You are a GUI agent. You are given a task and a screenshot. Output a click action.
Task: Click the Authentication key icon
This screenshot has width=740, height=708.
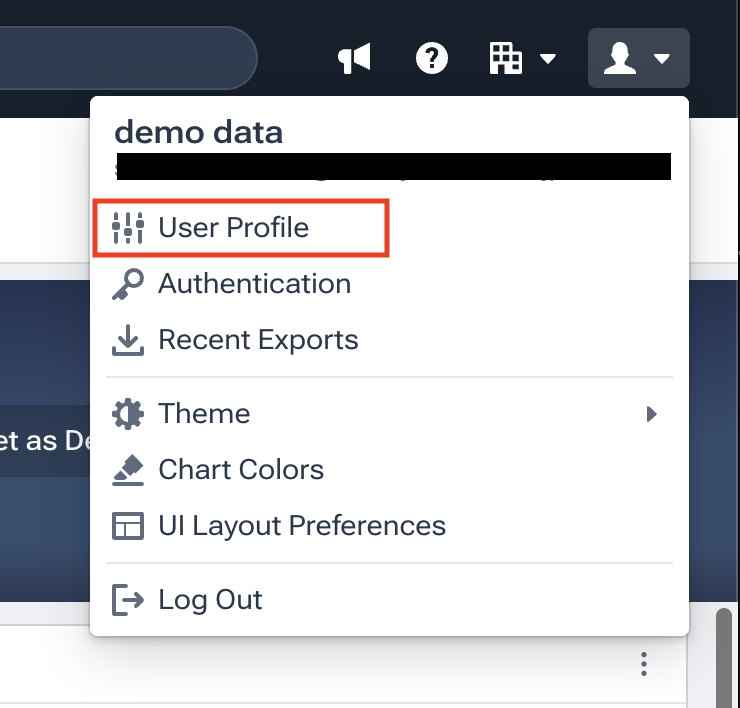click(x=128, y=284)
